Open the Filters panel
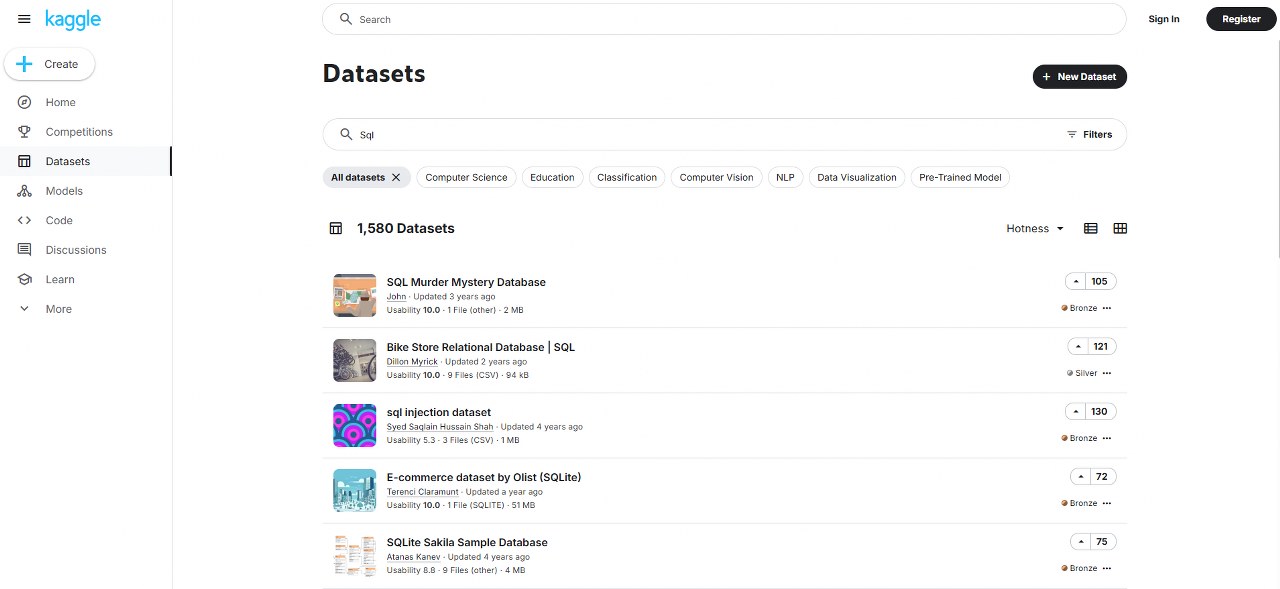Screen dimensions: 1280x589 [x=1089, y=134]
